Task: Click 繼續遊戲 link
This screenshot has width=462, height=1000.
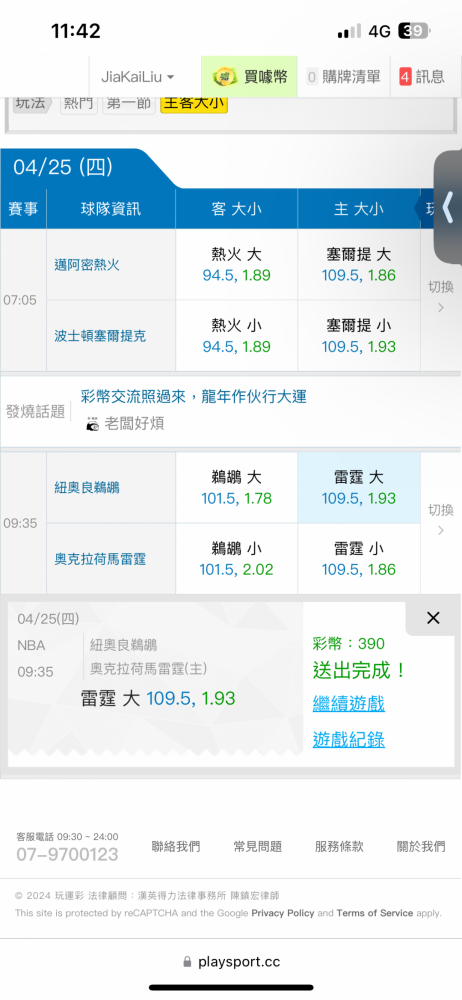Action: point(348,704)
